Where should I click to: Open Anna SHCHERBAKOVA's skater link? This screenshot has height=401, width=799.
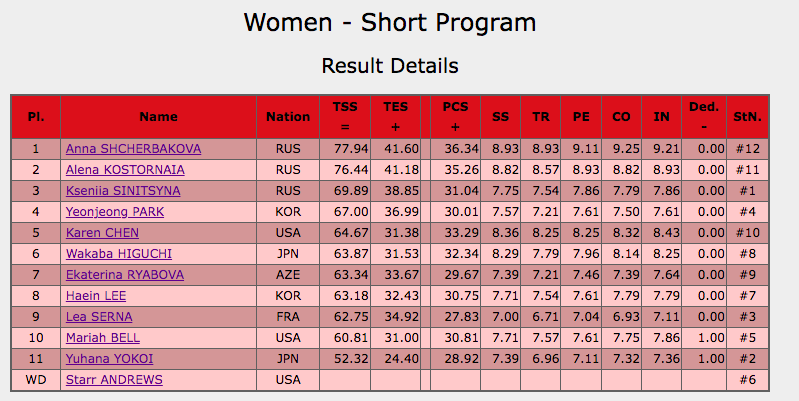tap(133, 149)
